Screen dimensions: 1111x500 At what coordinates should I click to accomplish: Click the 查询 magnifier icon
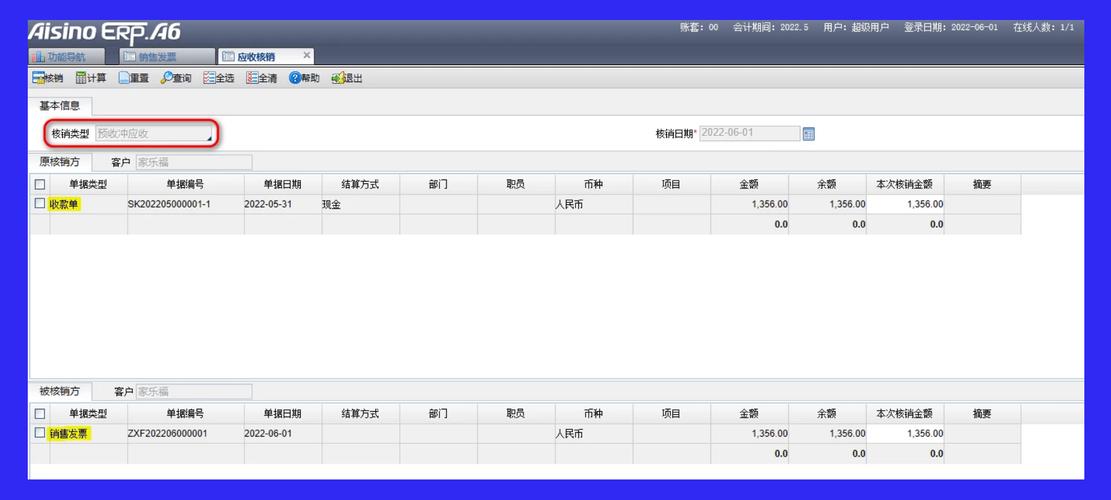click(x=166, y=79)
